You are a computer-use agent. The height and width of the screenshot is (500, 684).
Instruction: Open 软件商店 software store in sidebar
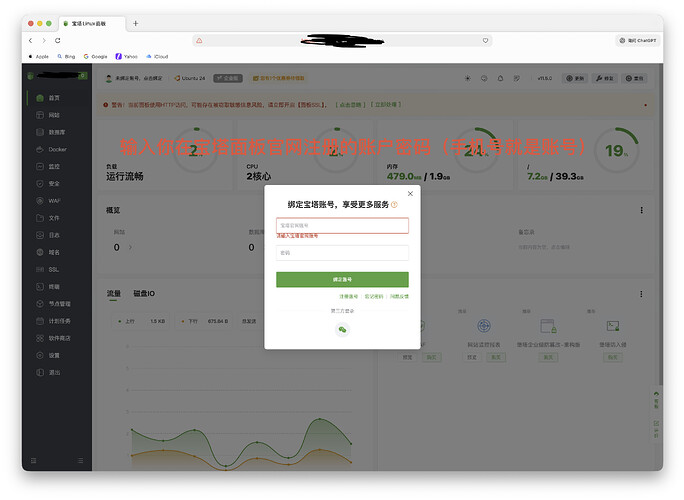(59, 338)
